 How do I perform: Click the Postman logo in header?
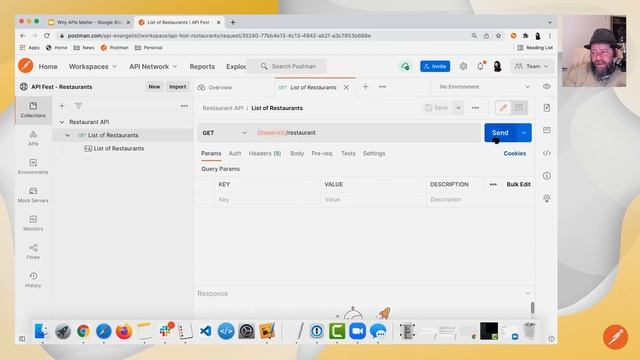[25, 66]
